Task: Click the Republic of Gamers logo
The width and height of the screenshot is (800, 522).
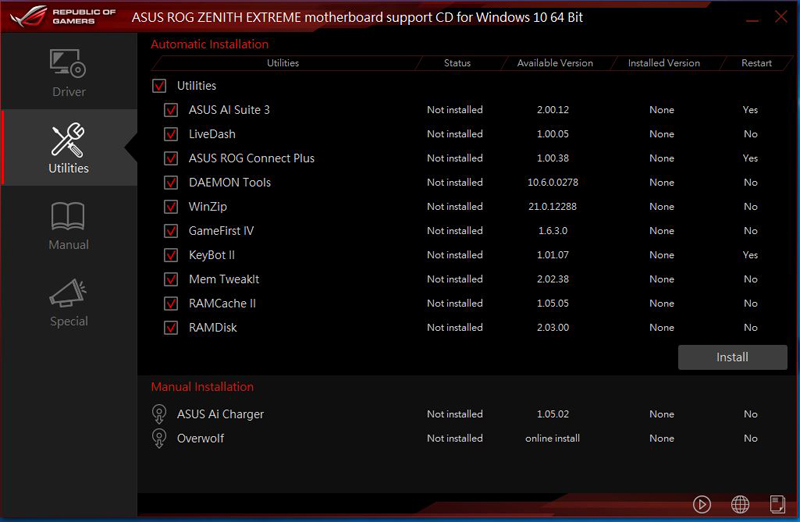Action: [x=62, y=19]
